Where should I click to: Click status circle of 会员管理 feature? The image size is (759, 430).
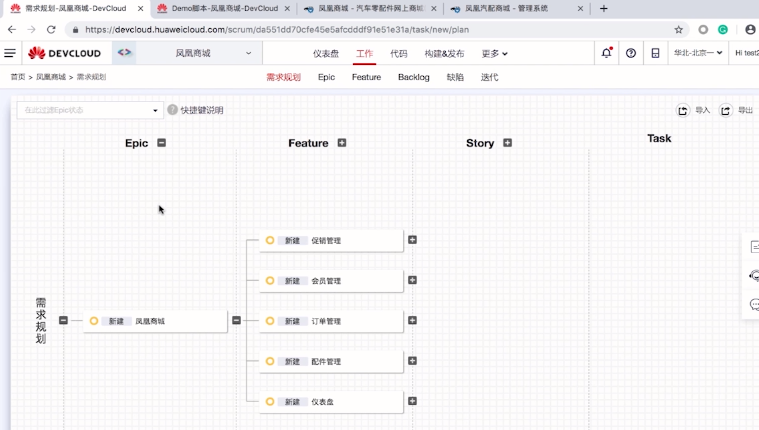click(270, 280)
